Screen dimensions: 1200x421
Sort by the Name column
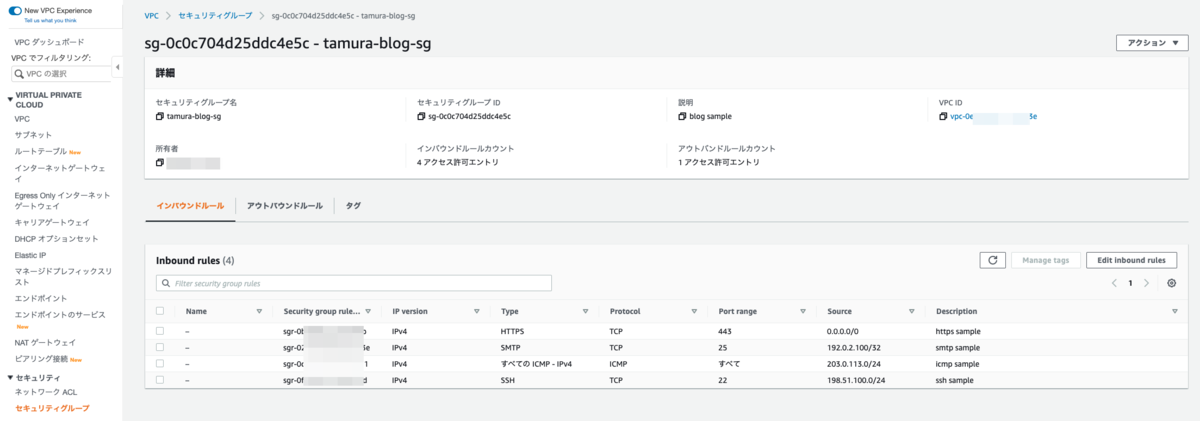click(260, 312)
